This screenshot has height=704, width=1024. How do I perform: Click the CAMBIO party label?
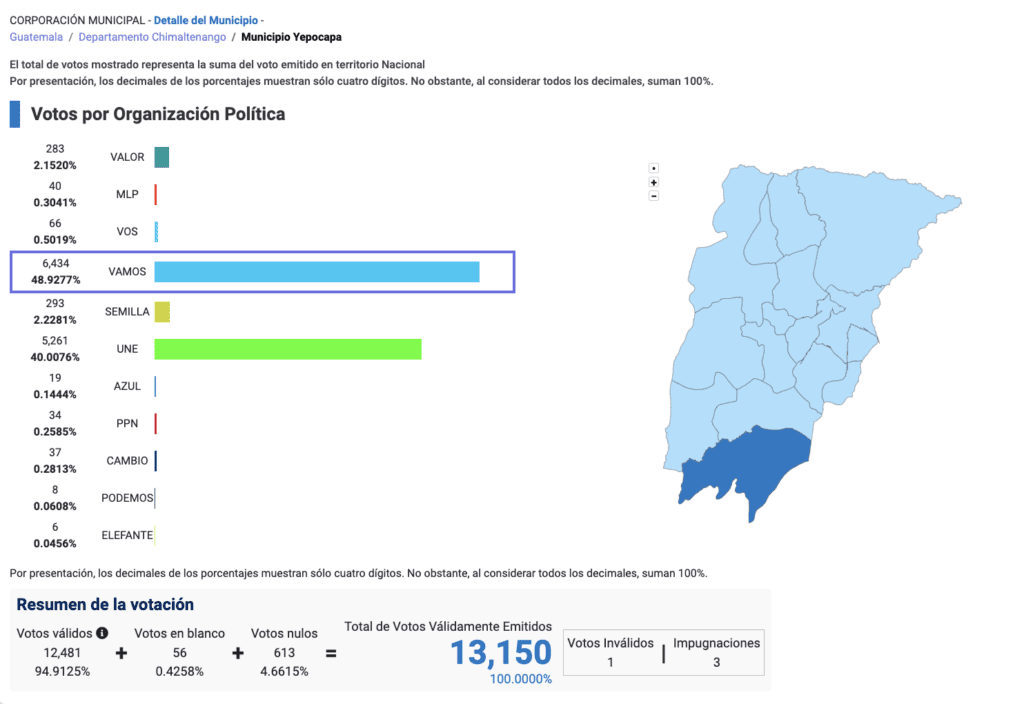tap(127, 461)
